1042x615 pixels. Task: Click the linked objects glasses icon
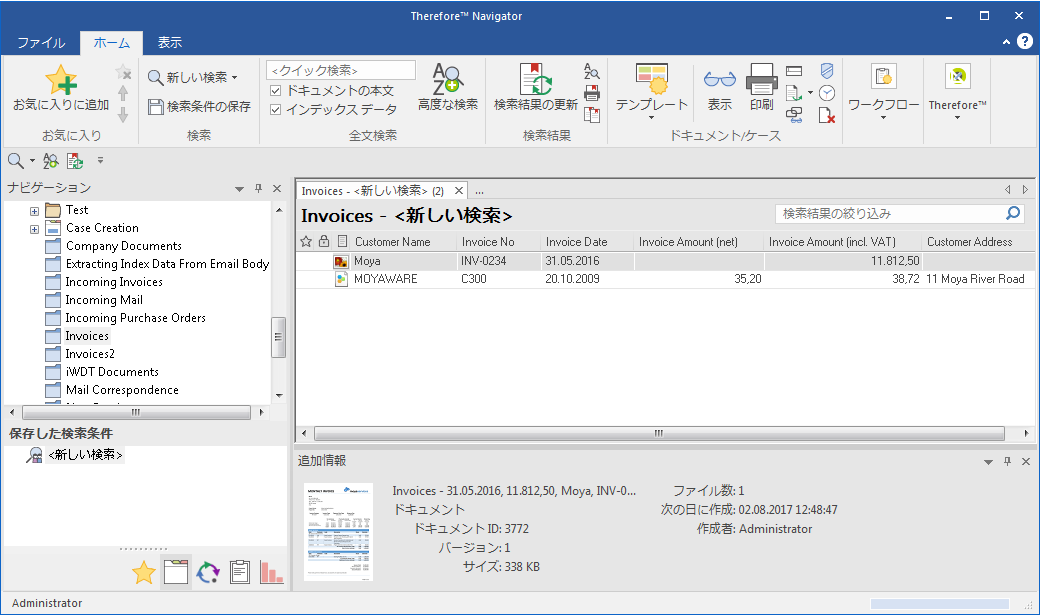coord(794,115)
